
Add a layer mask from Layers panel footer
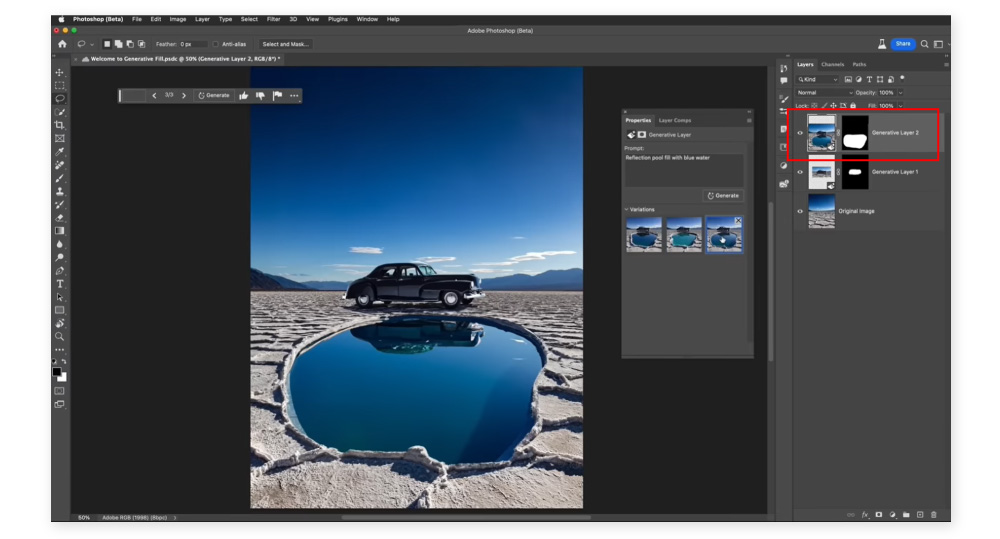(879, 515)
